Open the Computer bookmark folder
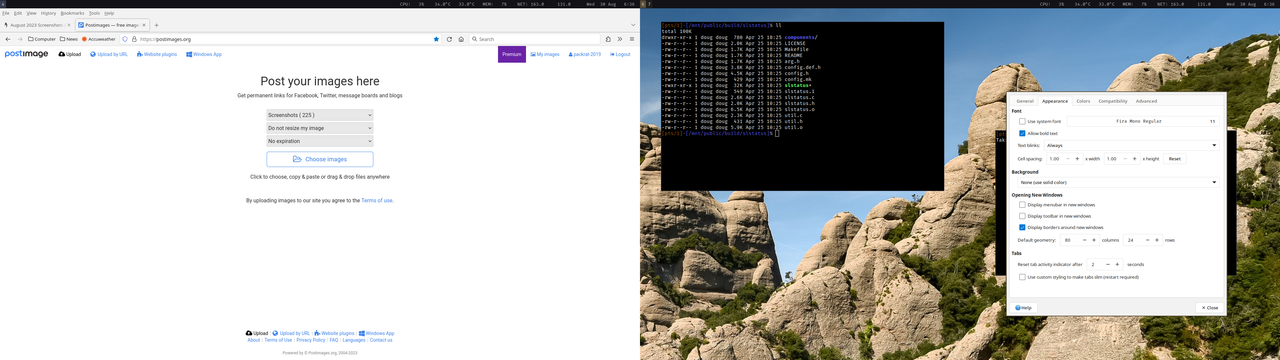The image size is (1280, 360). [x=41, y=39]
